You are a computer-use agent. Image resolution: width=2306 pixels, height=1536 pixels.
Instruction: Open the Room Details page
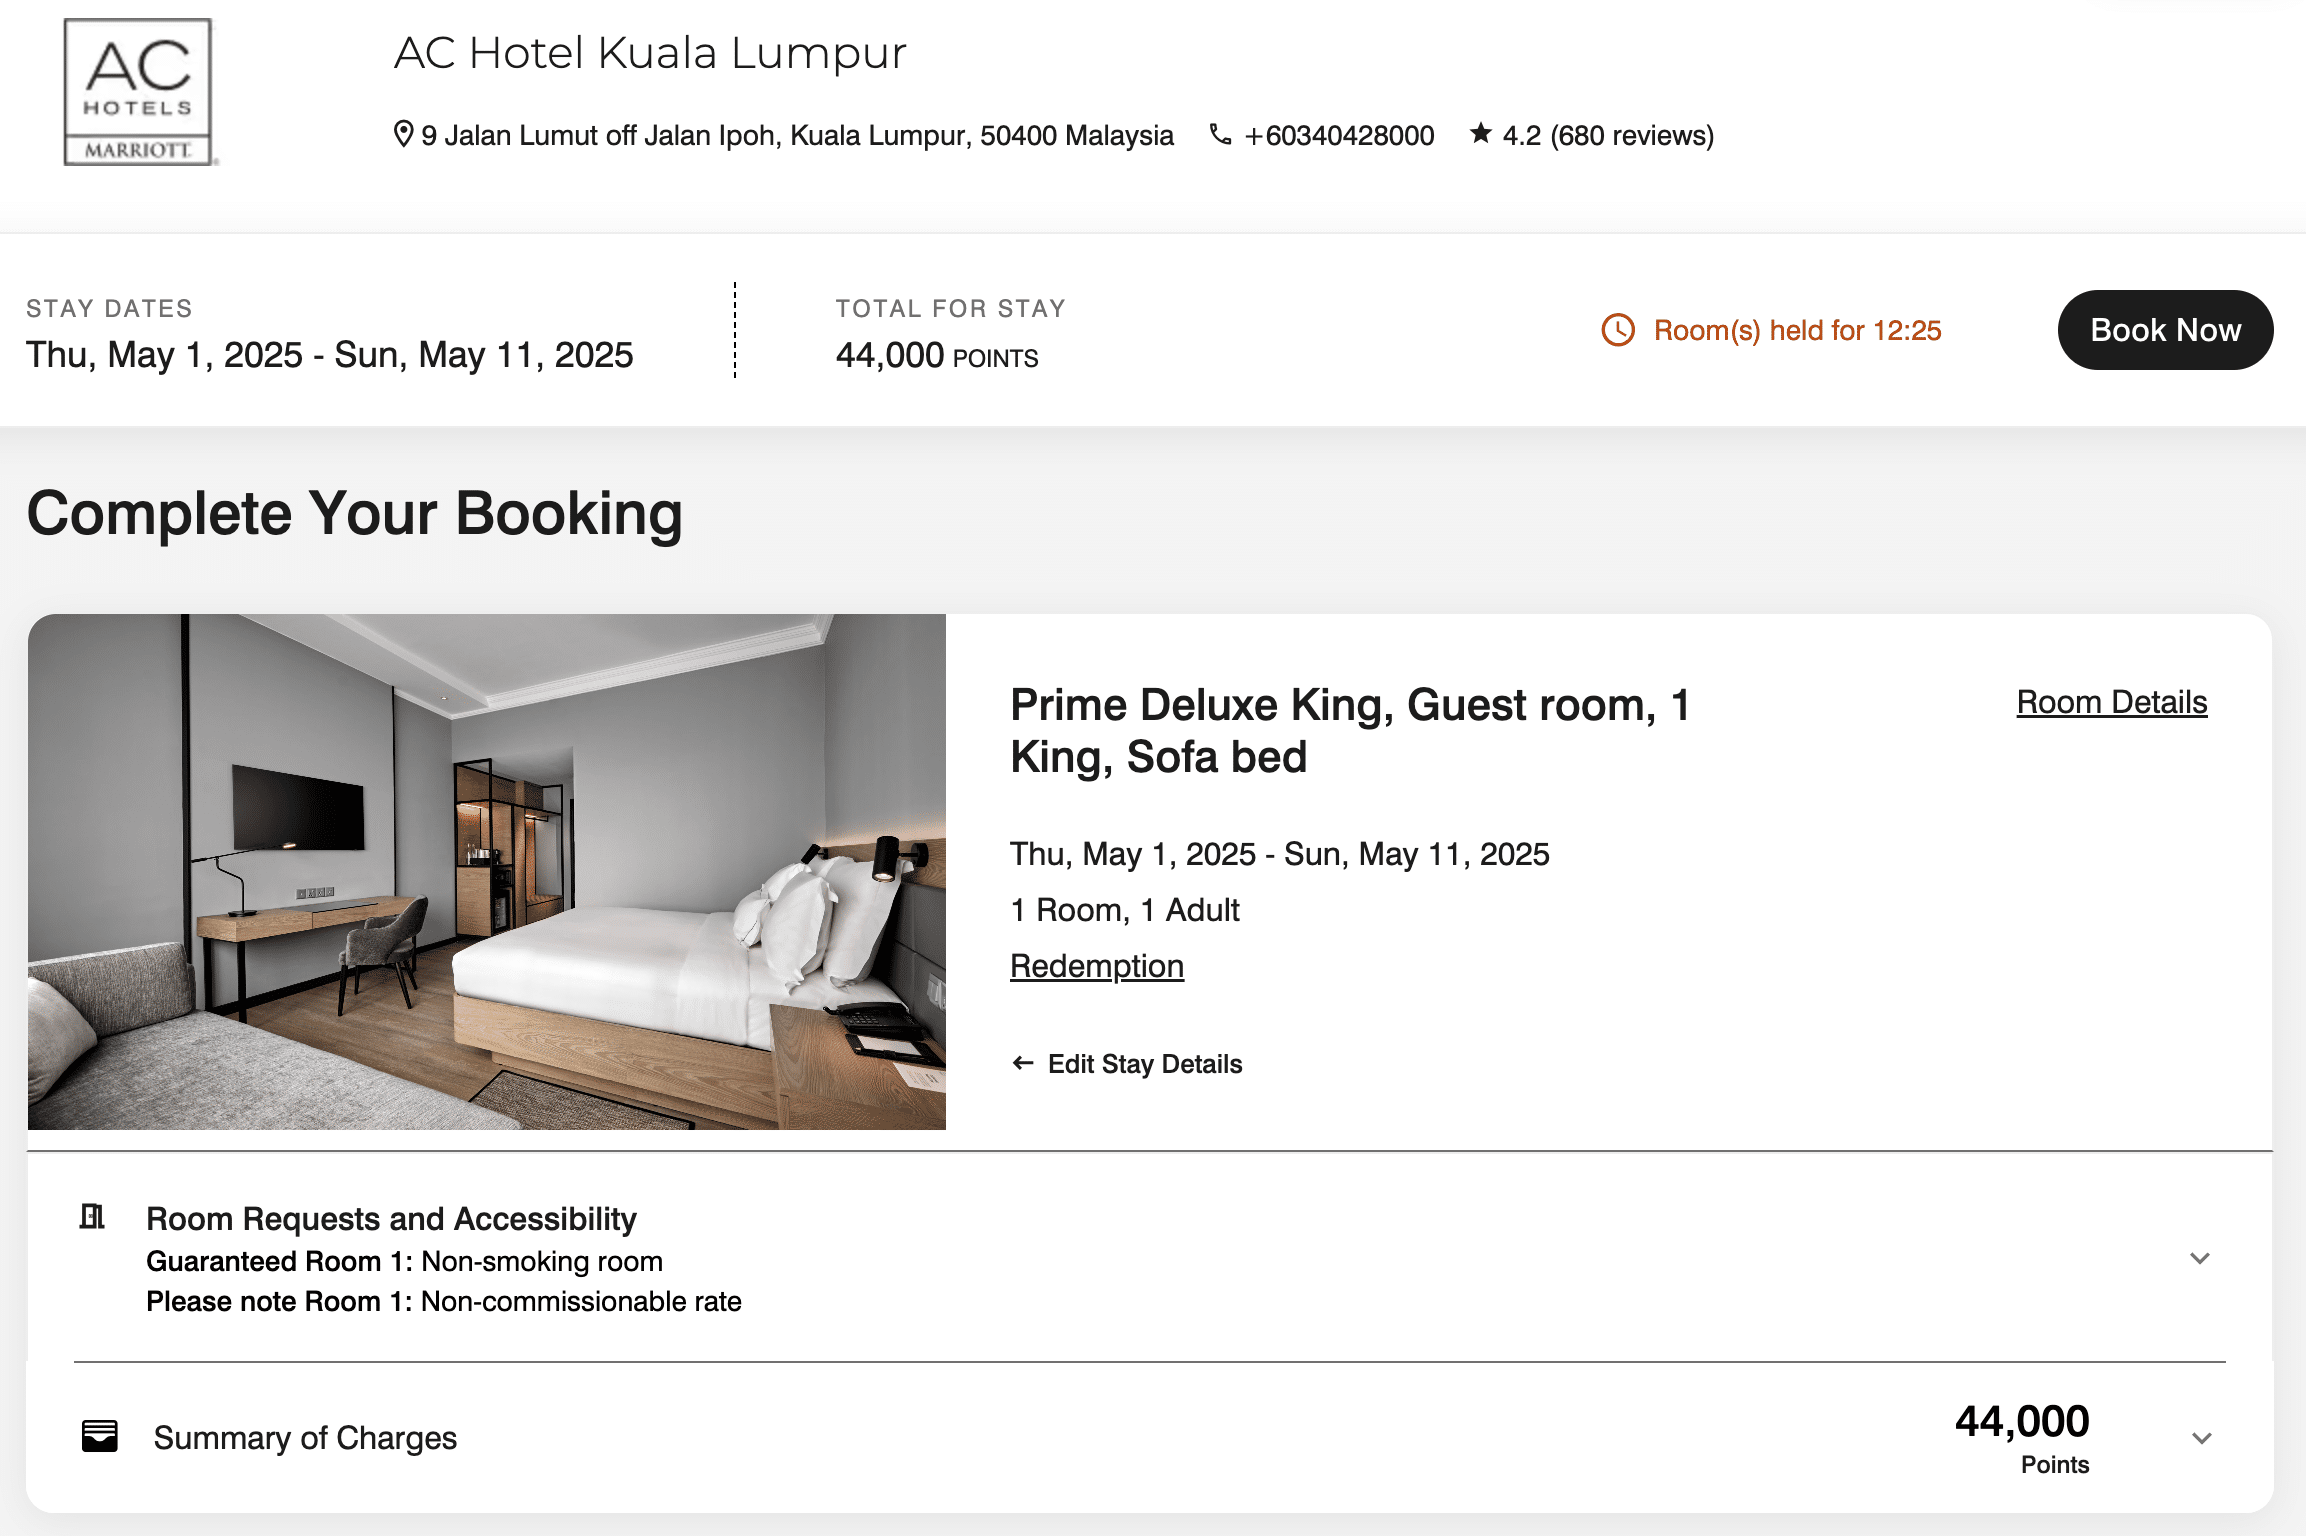(2110, 701)
